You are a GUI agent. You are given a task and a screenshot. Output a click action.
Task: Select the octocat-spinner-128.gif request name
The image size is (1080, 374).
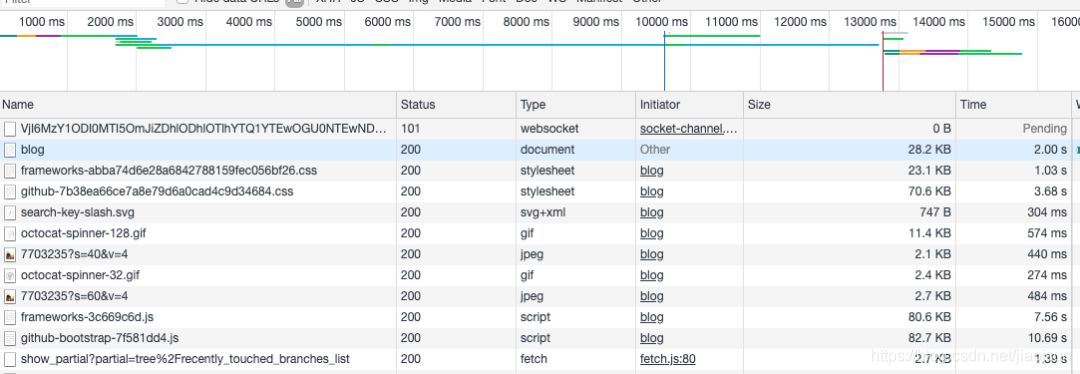coord(83,233)
